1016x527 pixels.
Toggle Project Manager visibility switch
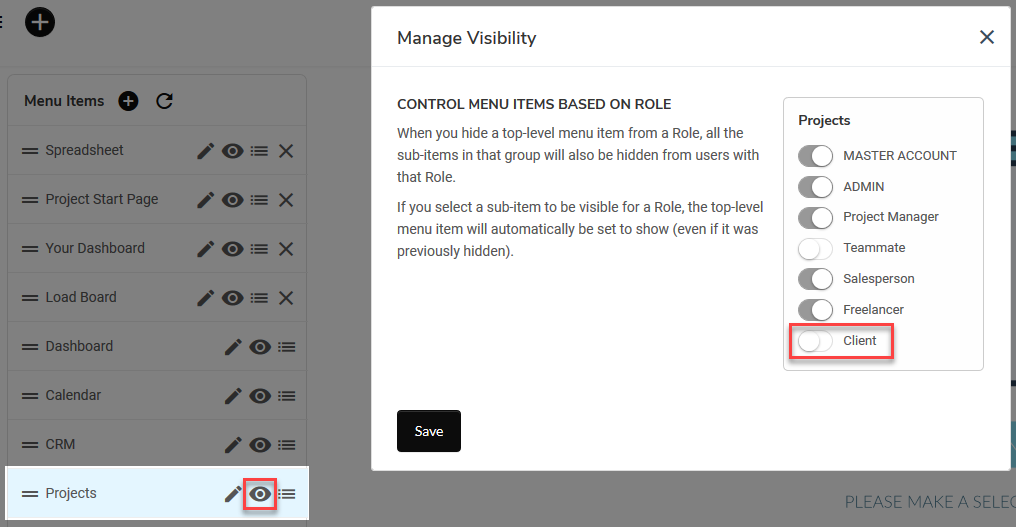(815, 217)
